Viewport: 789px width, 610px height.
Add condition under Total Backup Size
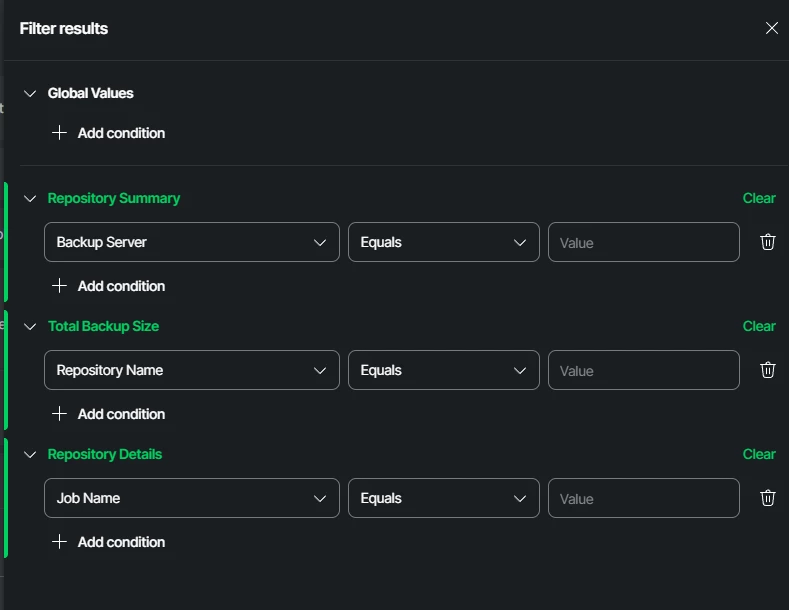(x=108, y=414)
